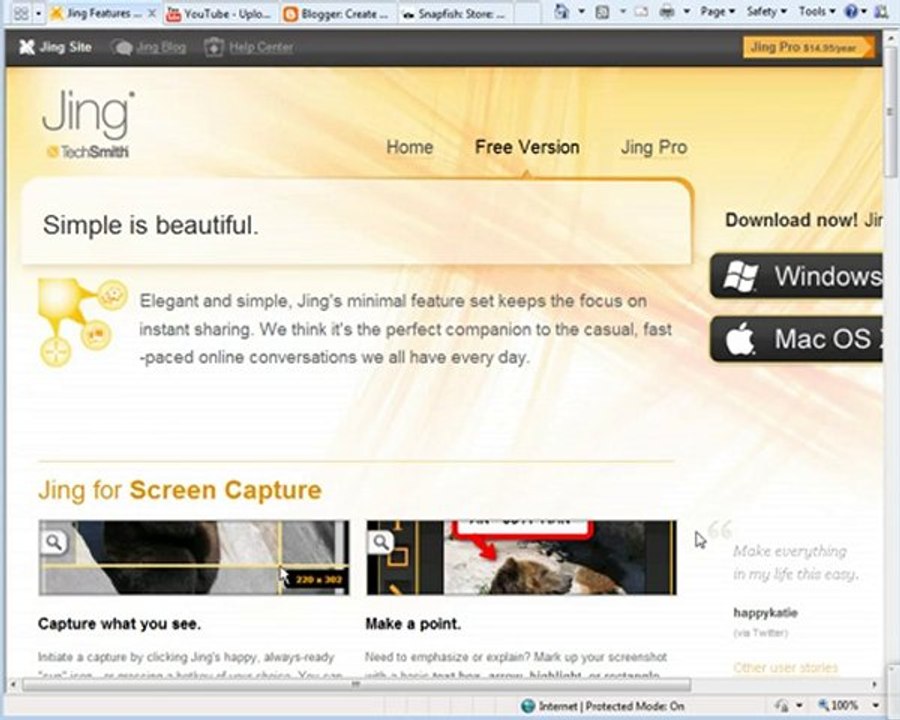Click the Feeds toolbar icon

click(x=602, y=11)
